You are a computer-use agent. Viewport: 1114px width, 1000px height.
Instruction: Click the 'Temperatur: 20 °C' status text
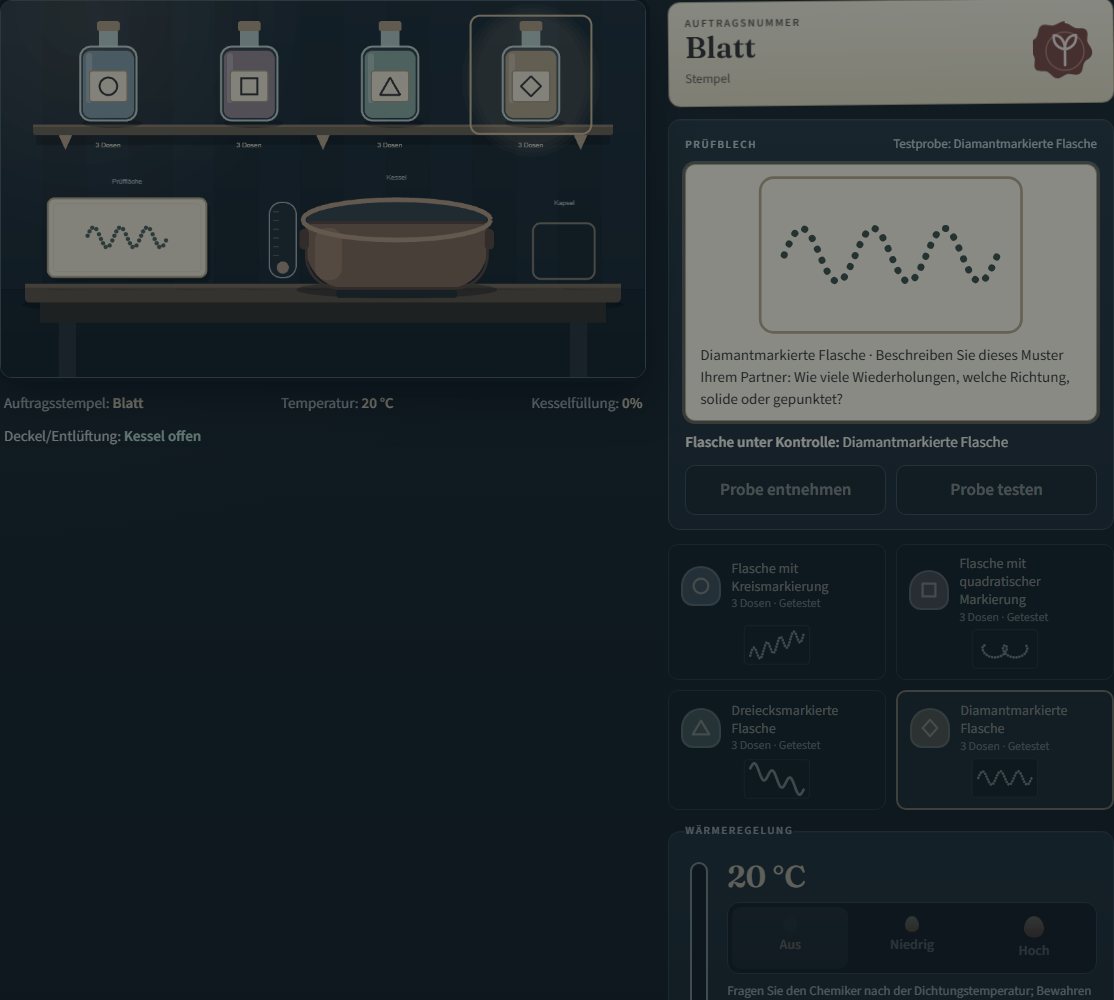[337, 403]
